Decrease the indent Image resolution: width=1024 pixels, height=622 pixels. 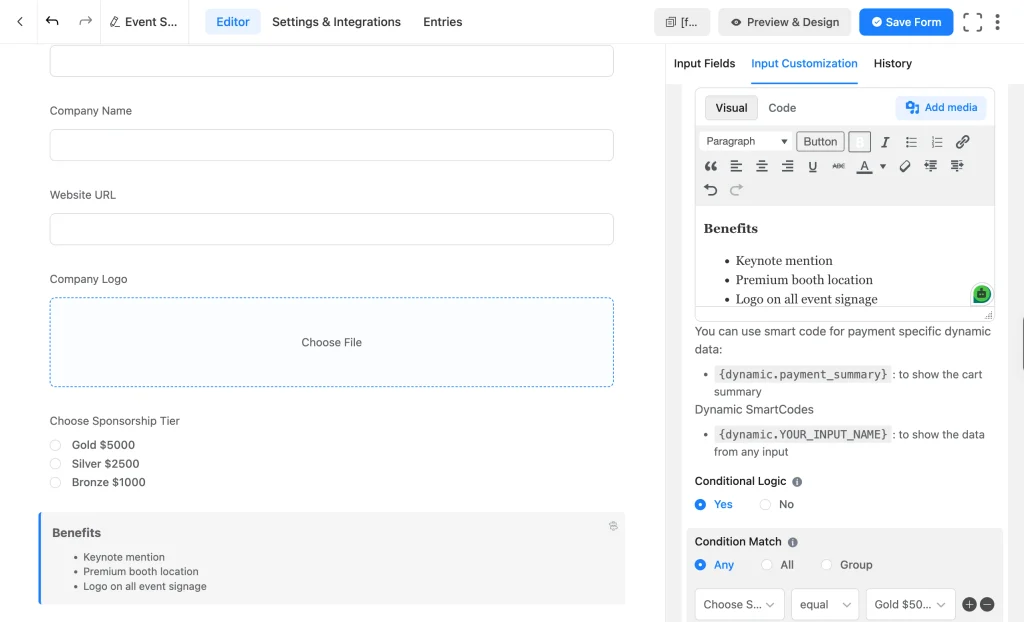point(931,166)
